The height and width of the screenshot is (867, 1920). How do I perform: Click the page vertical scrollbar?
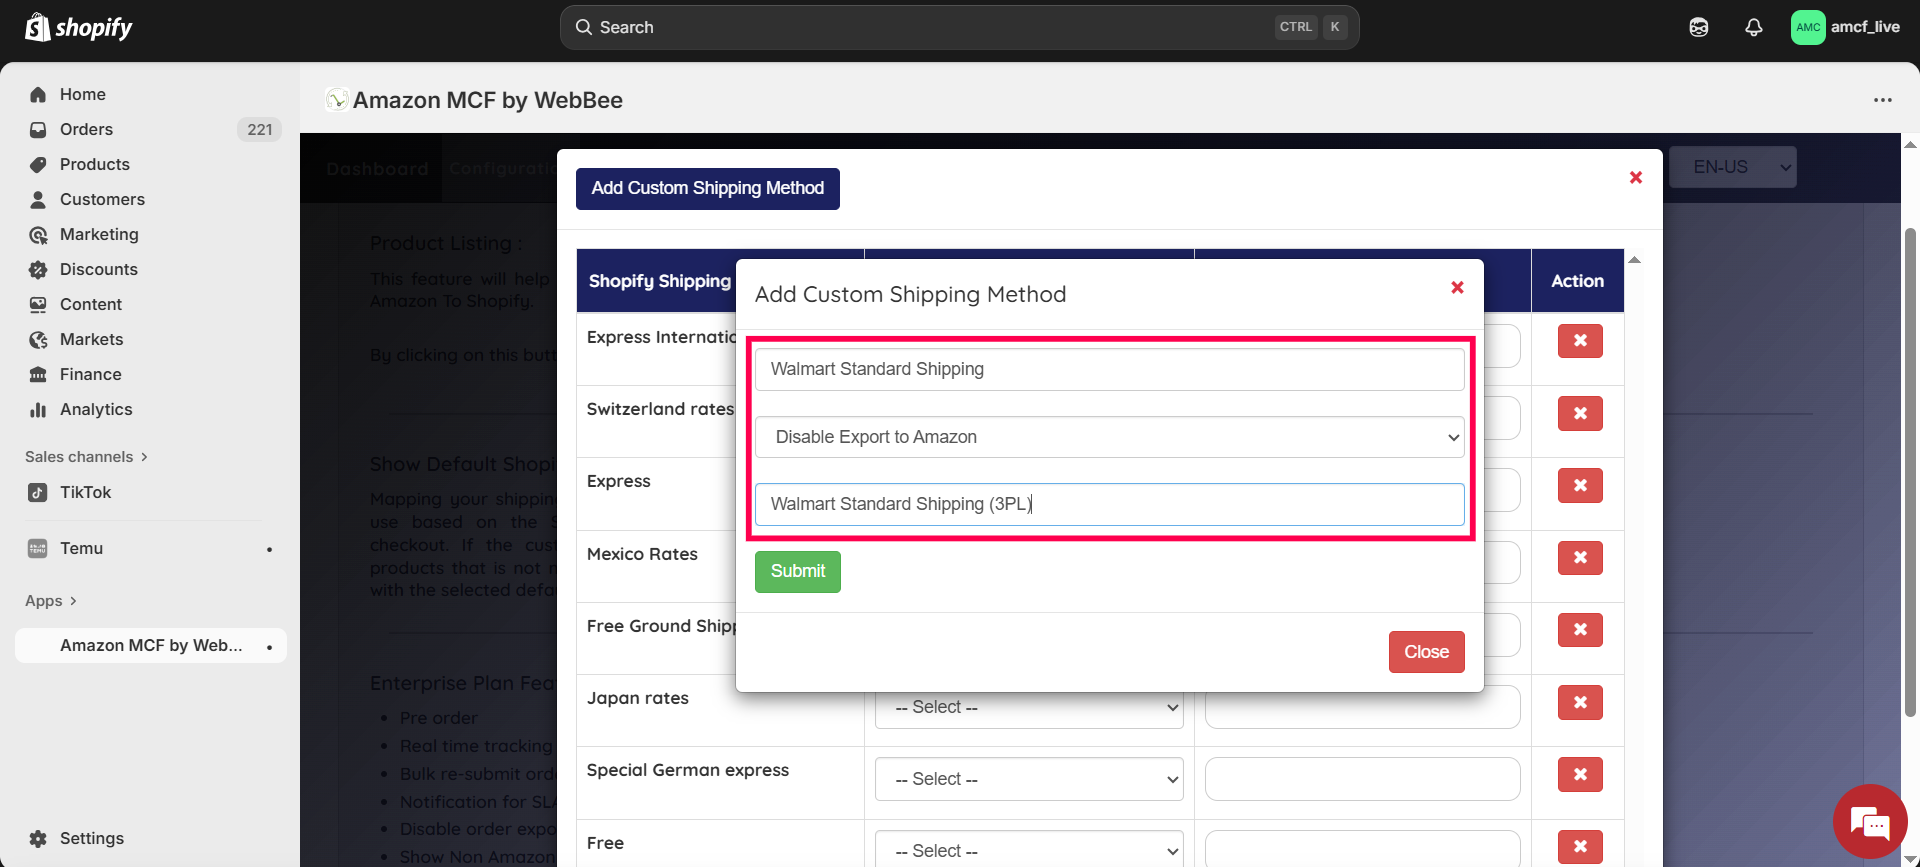tap(1910, 470)
